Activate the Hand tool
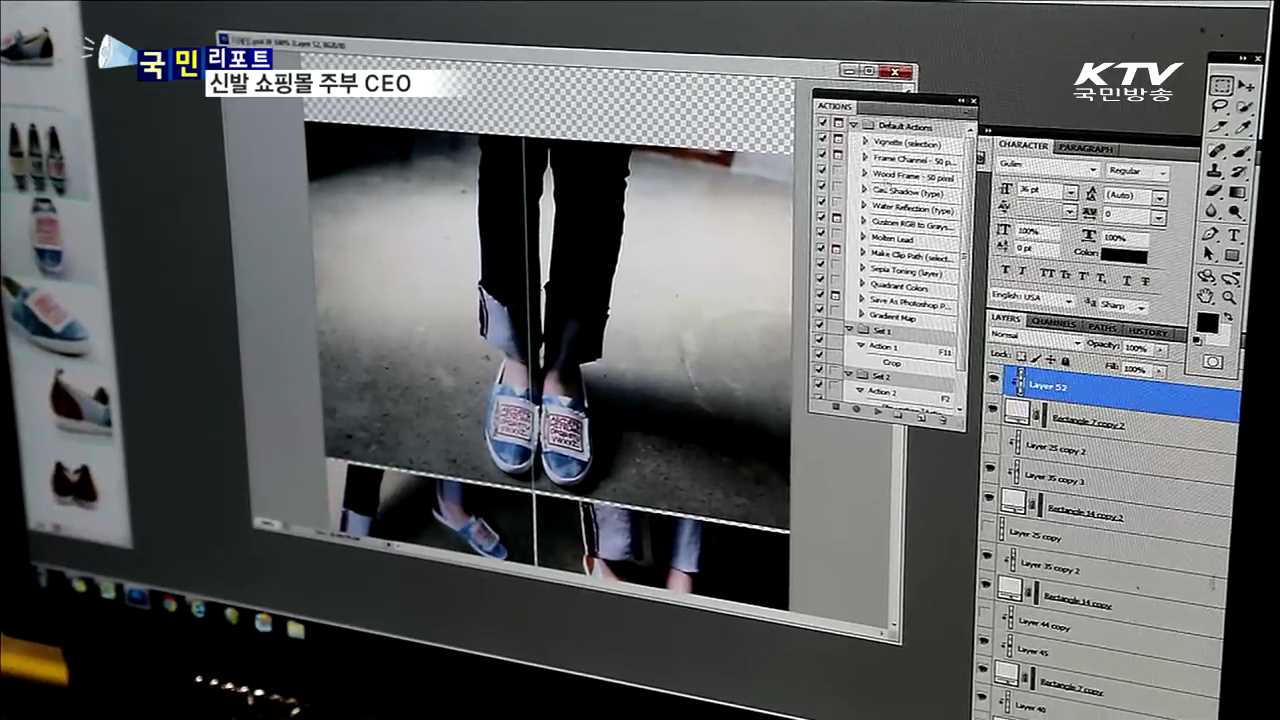The width and height of the screenshot is (1280, 720). tap(1207, 295)
